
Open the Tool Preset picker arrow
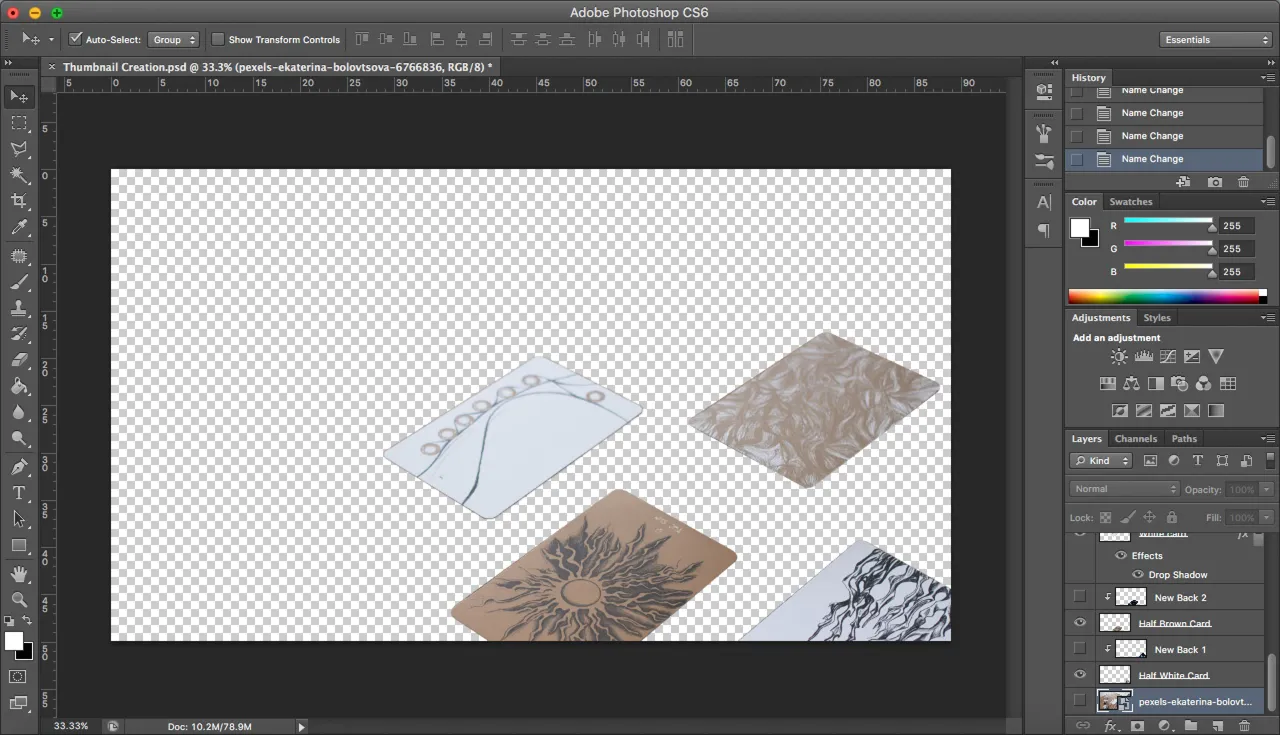click(51, 40)
